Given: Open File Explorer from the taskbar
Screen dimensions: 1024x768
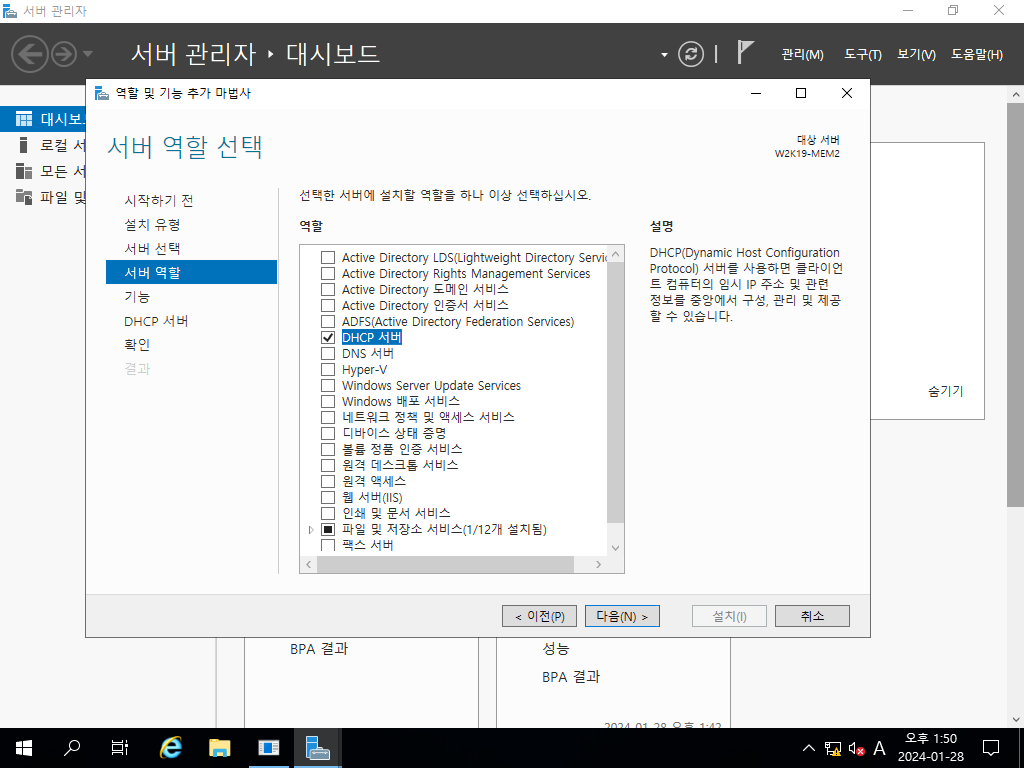Looking at the screenshot, I should point(219,748).
